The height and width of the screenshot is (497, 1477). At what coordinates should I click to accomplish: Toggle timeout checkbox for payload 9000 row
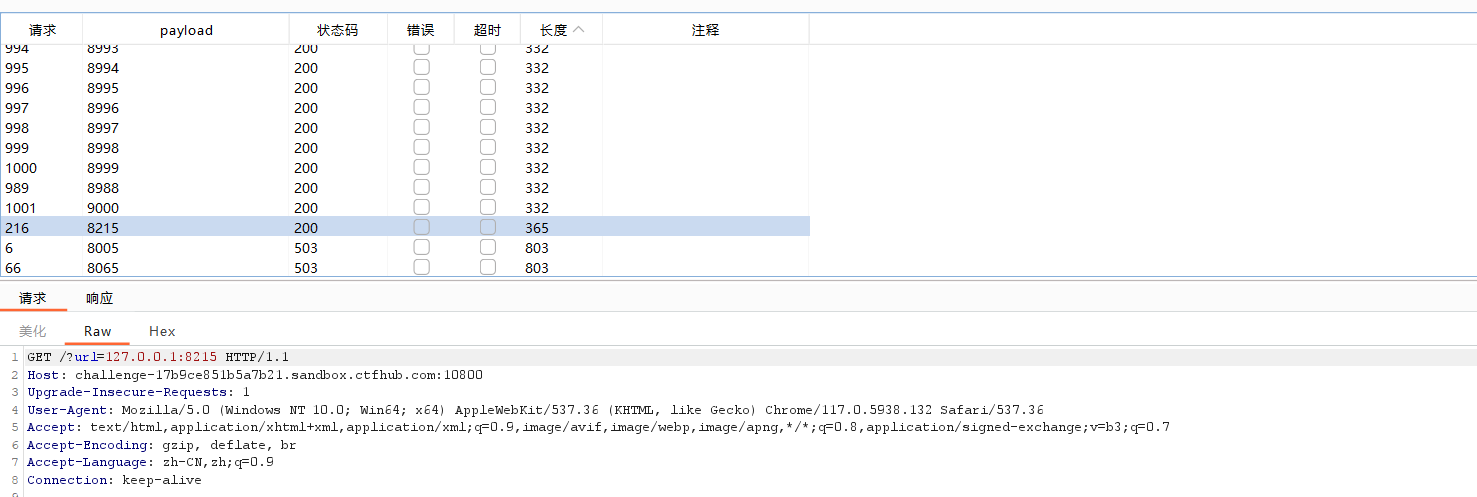pyautogui.click(x=488, y=208)
